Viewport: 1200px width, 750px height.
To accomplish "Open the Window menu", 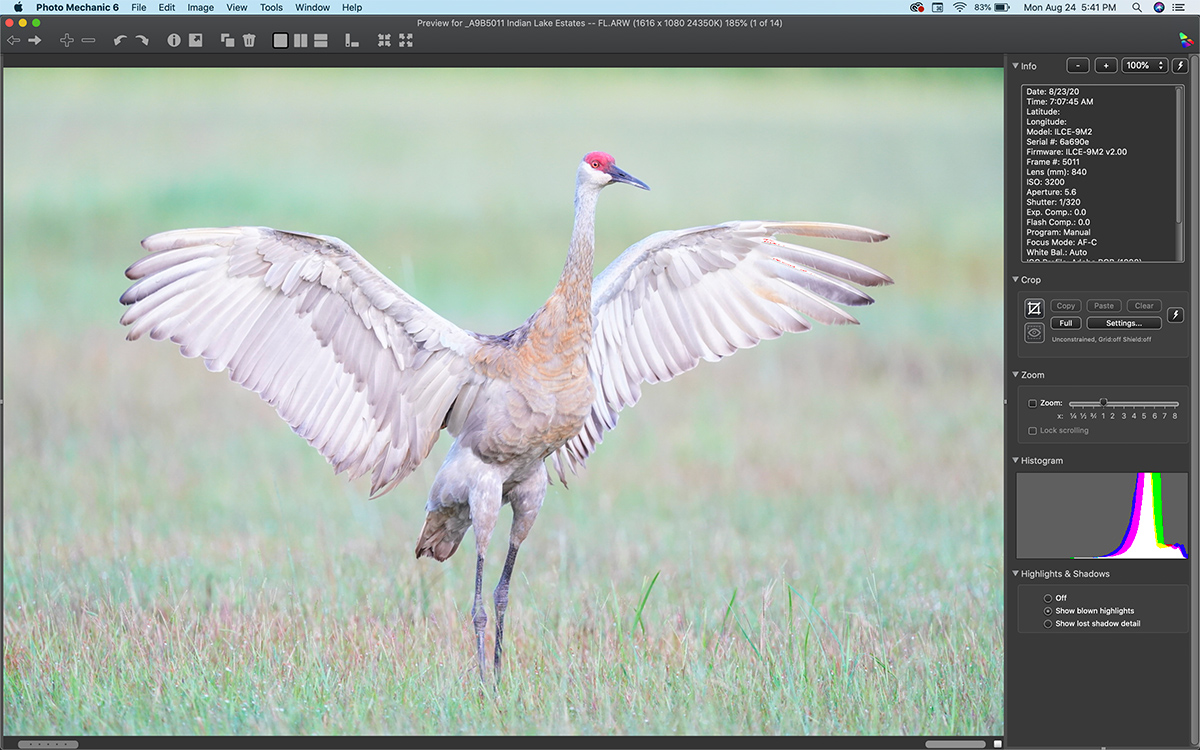I will [x=313, y=7].
